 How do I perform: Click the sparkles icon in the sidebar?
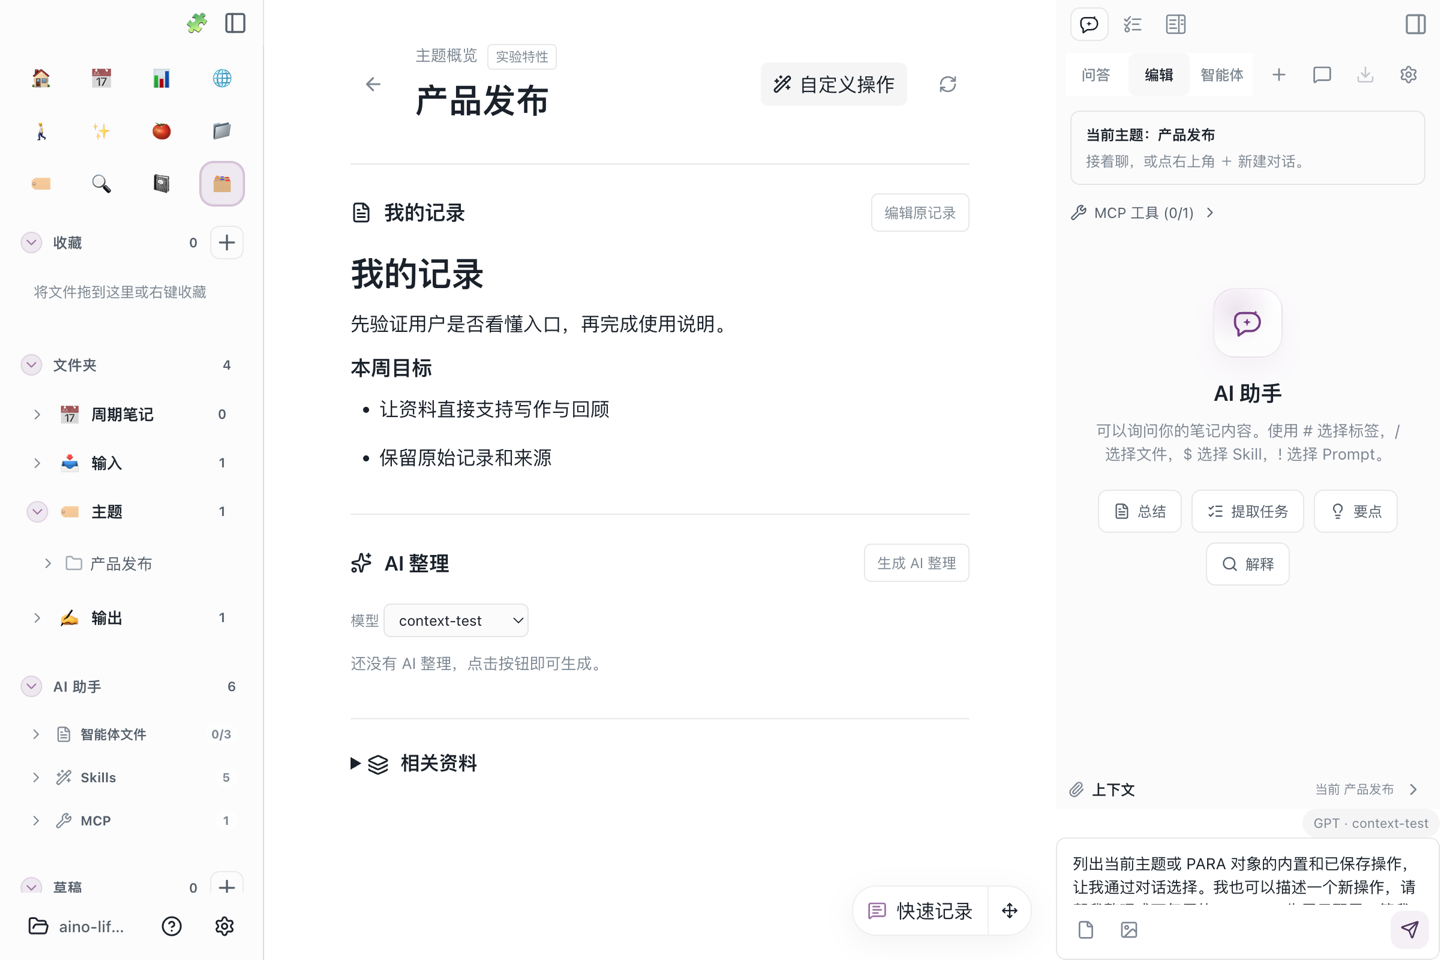pos(101,131)
